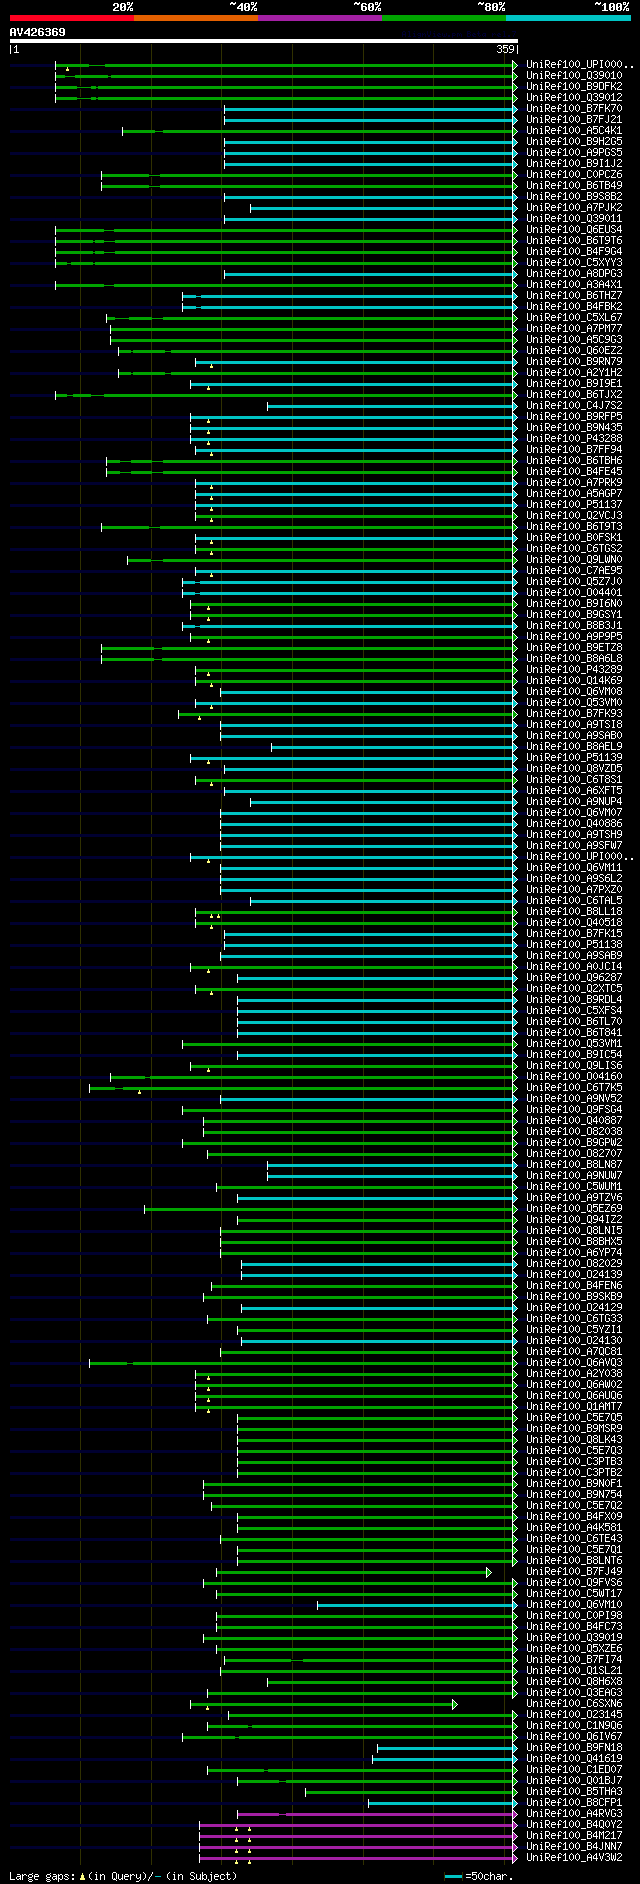Screen dimensions: 640x1884
Task: Select the UniRef100_C4J7S2 label
Action: click(x=574, y=405)
